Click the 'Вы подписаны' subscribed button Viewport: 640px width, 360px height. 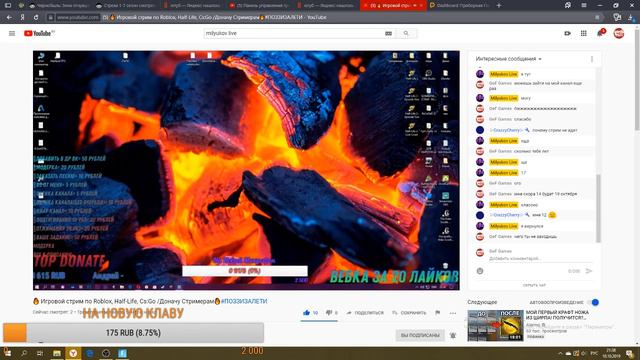pos(420,336)
